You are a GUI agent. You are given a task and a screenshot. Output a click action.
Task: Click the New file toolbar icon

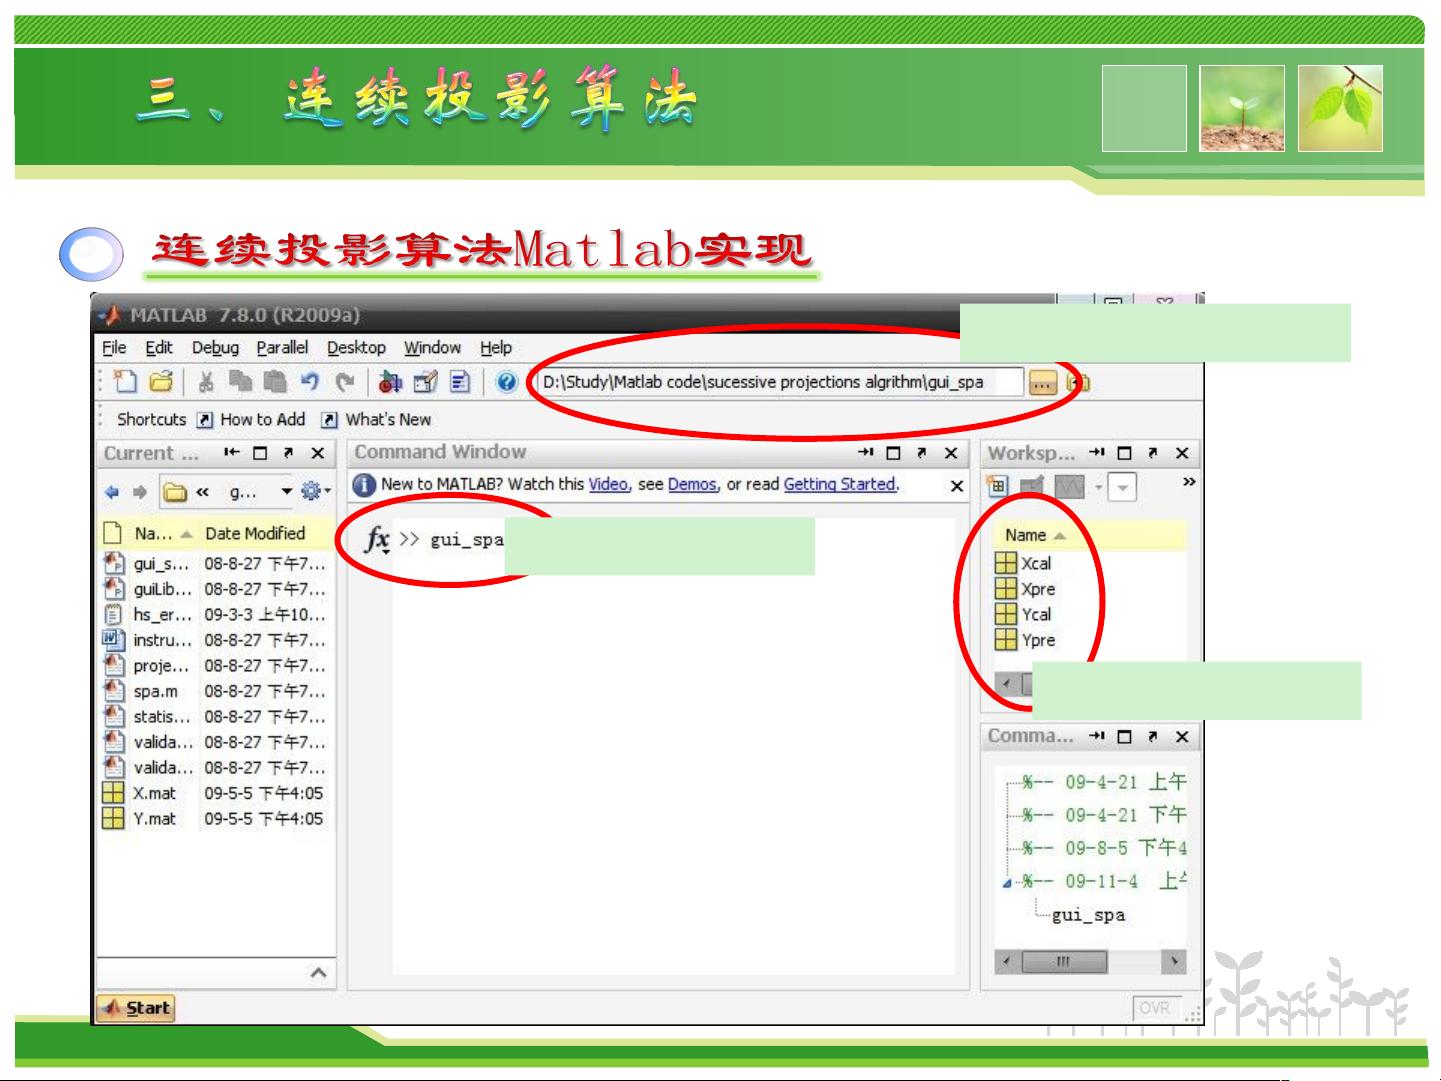[126, 382]
